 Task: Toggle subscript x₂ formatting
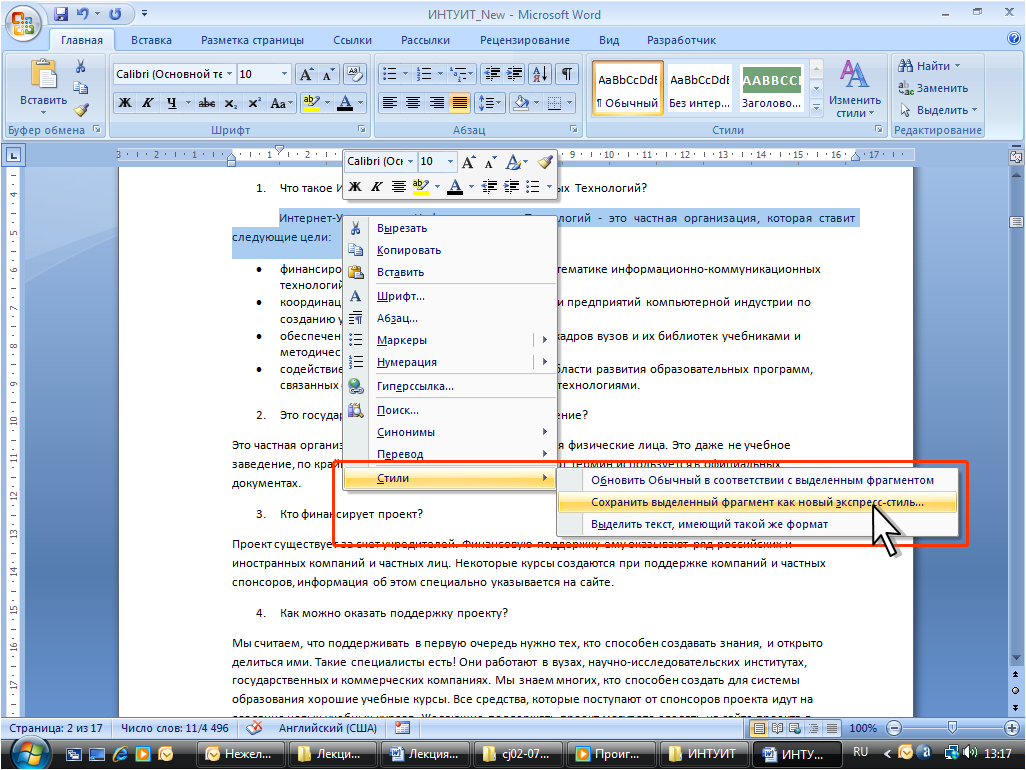point(230,103)
